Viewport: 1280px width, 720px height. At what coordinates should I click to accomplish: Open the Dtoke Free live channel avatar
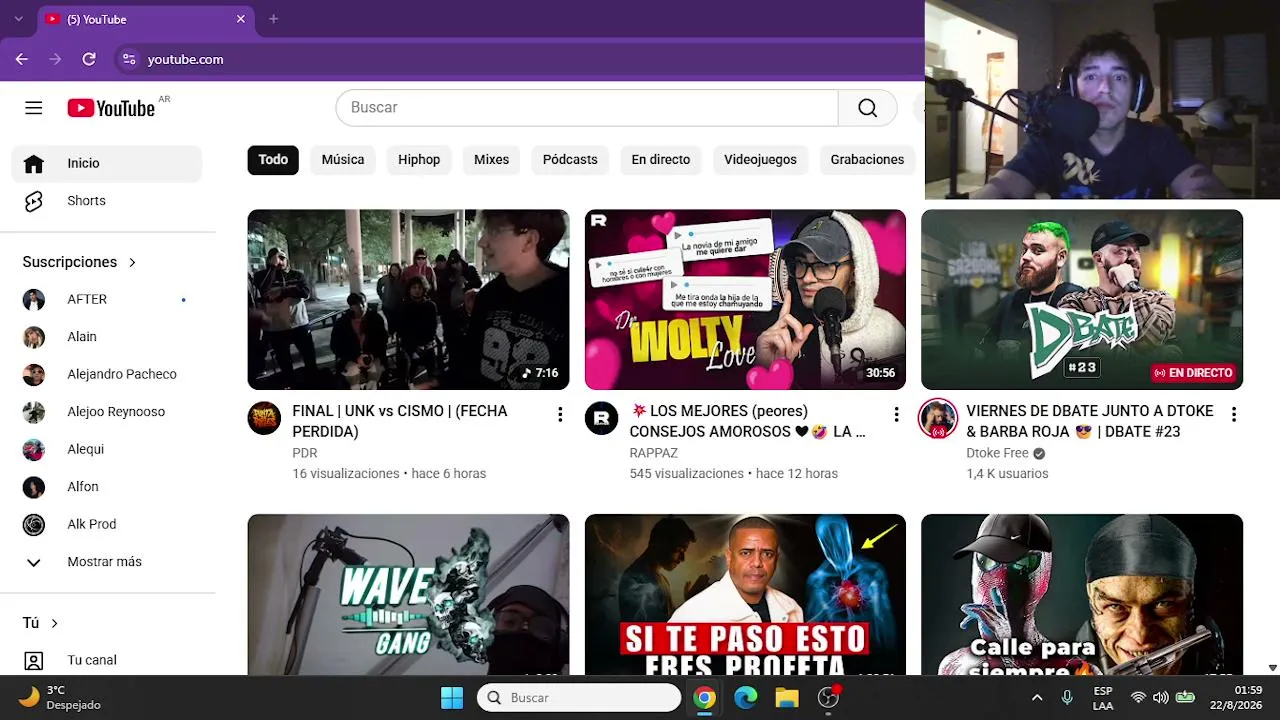[938, 418]
